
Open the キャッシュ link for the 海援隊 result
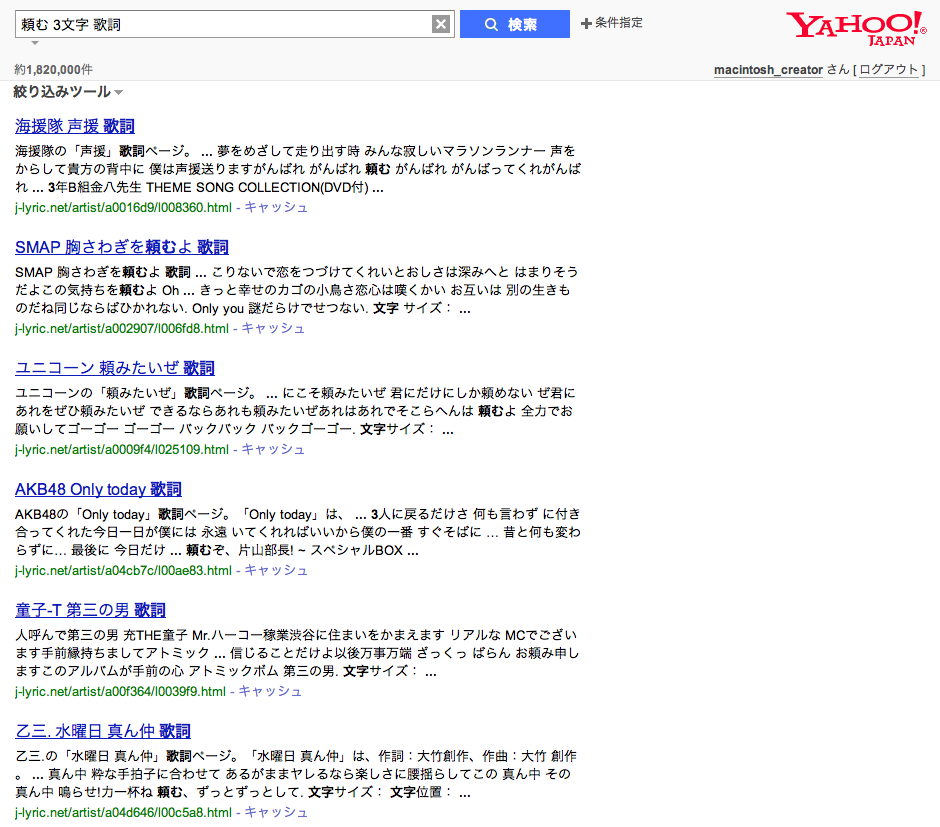pos(276,207)
